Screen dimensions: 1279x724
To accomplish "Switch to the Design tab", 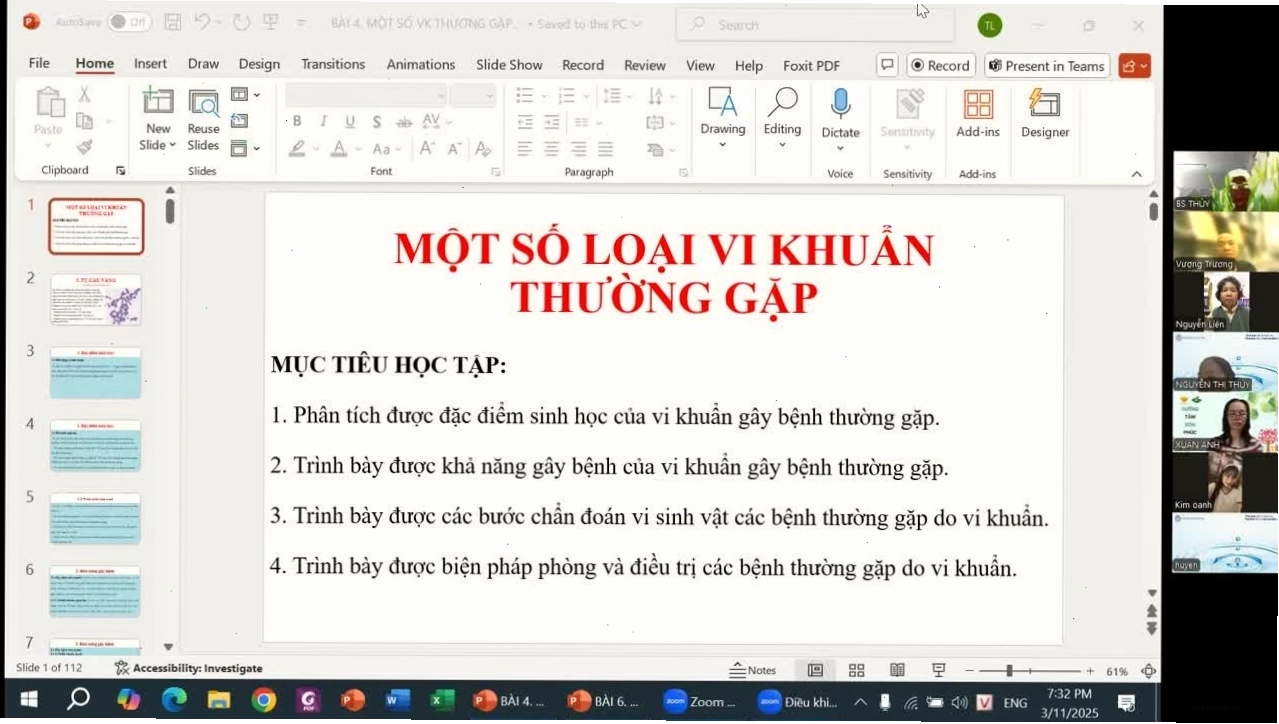I will [x=259, y=64].
